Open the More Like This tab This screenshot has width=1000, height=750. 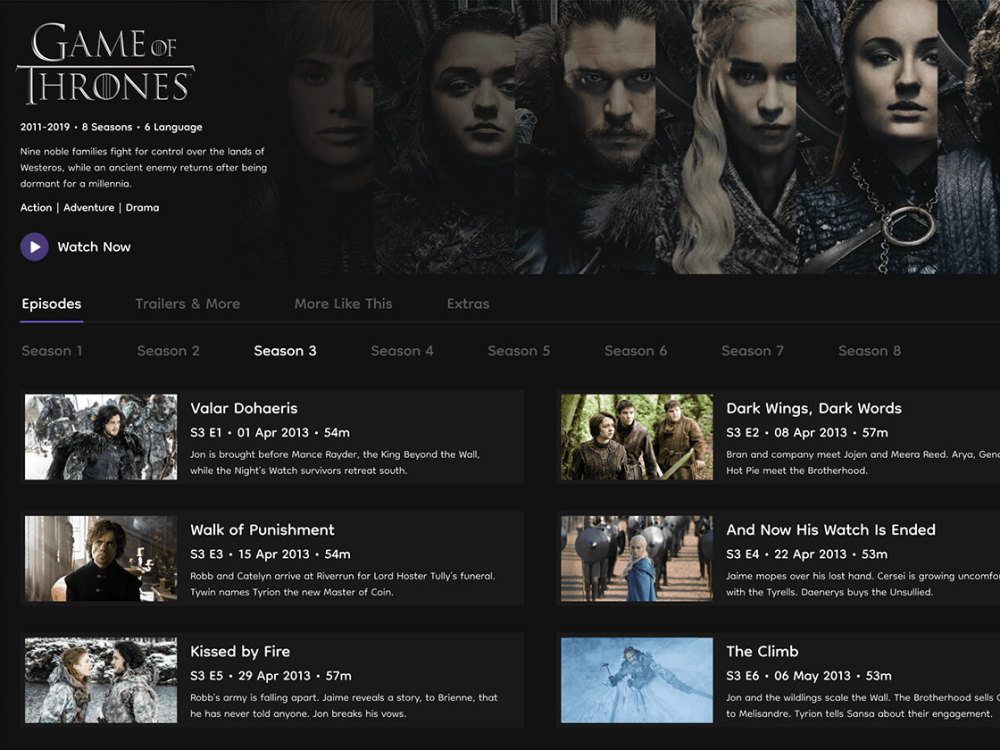343,303
